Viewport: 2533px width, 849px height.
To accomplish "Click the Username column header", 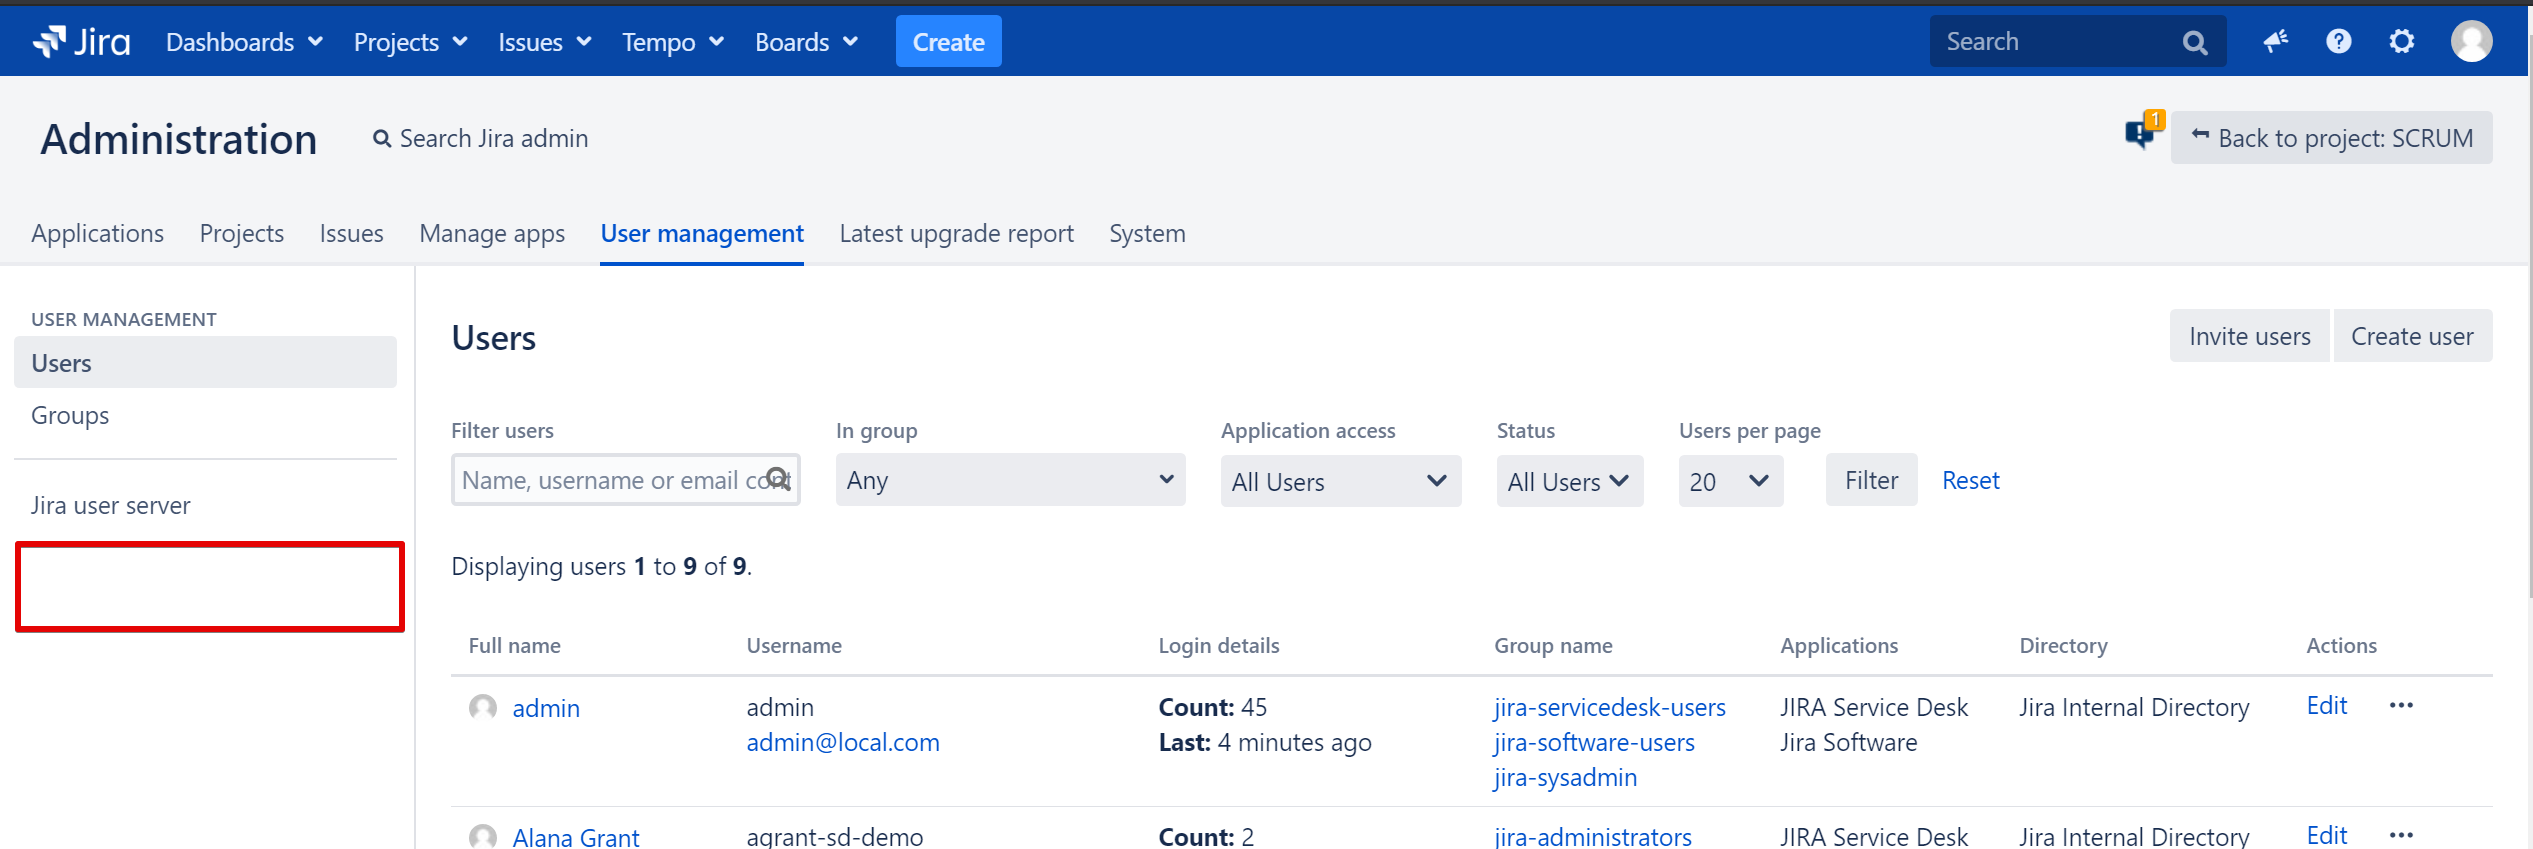I will pos(794,645).
